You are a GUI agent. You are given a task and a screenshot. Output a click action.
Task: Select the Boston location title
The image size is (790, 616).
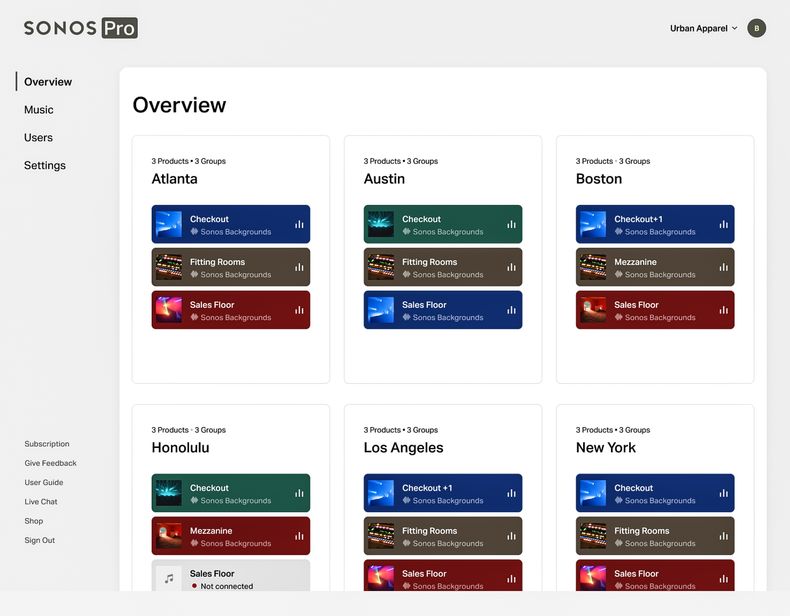(x=599, y=179)
